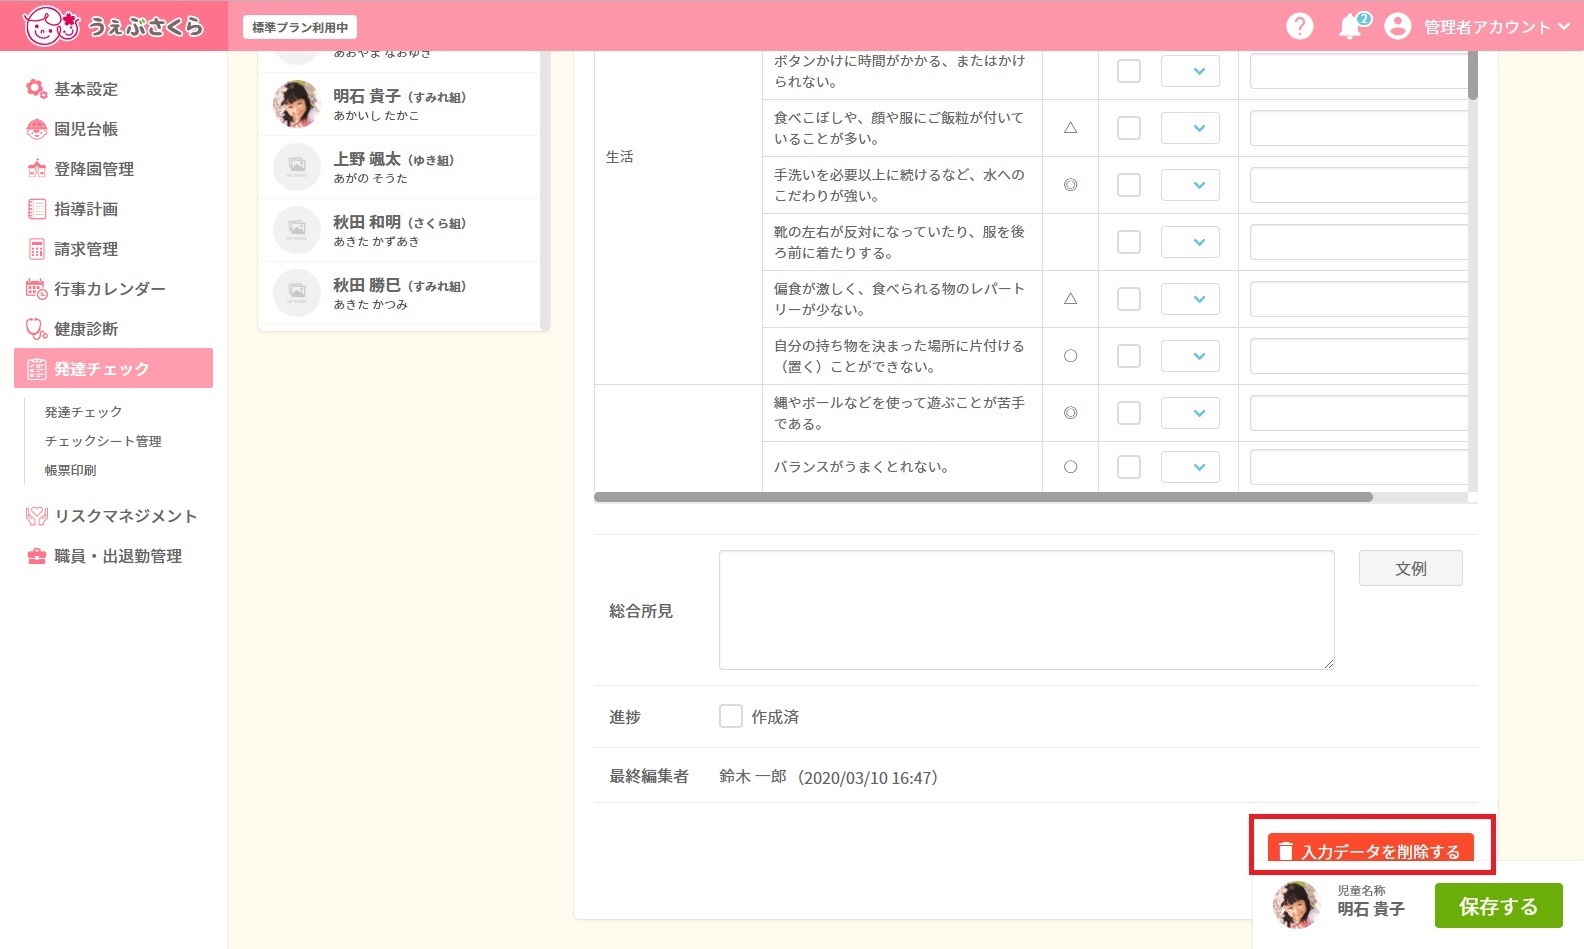Check box for 偏食が激しく row
Screen dimensions: 1584x949
(1128, 299)
